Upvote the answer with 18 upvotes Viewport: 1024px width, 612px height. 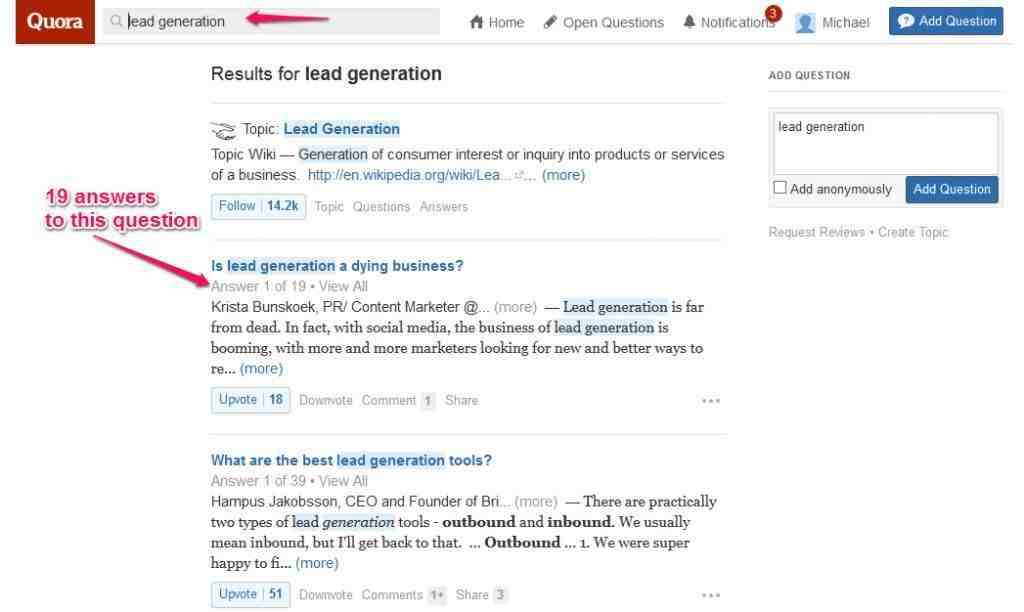coord(250,400)
